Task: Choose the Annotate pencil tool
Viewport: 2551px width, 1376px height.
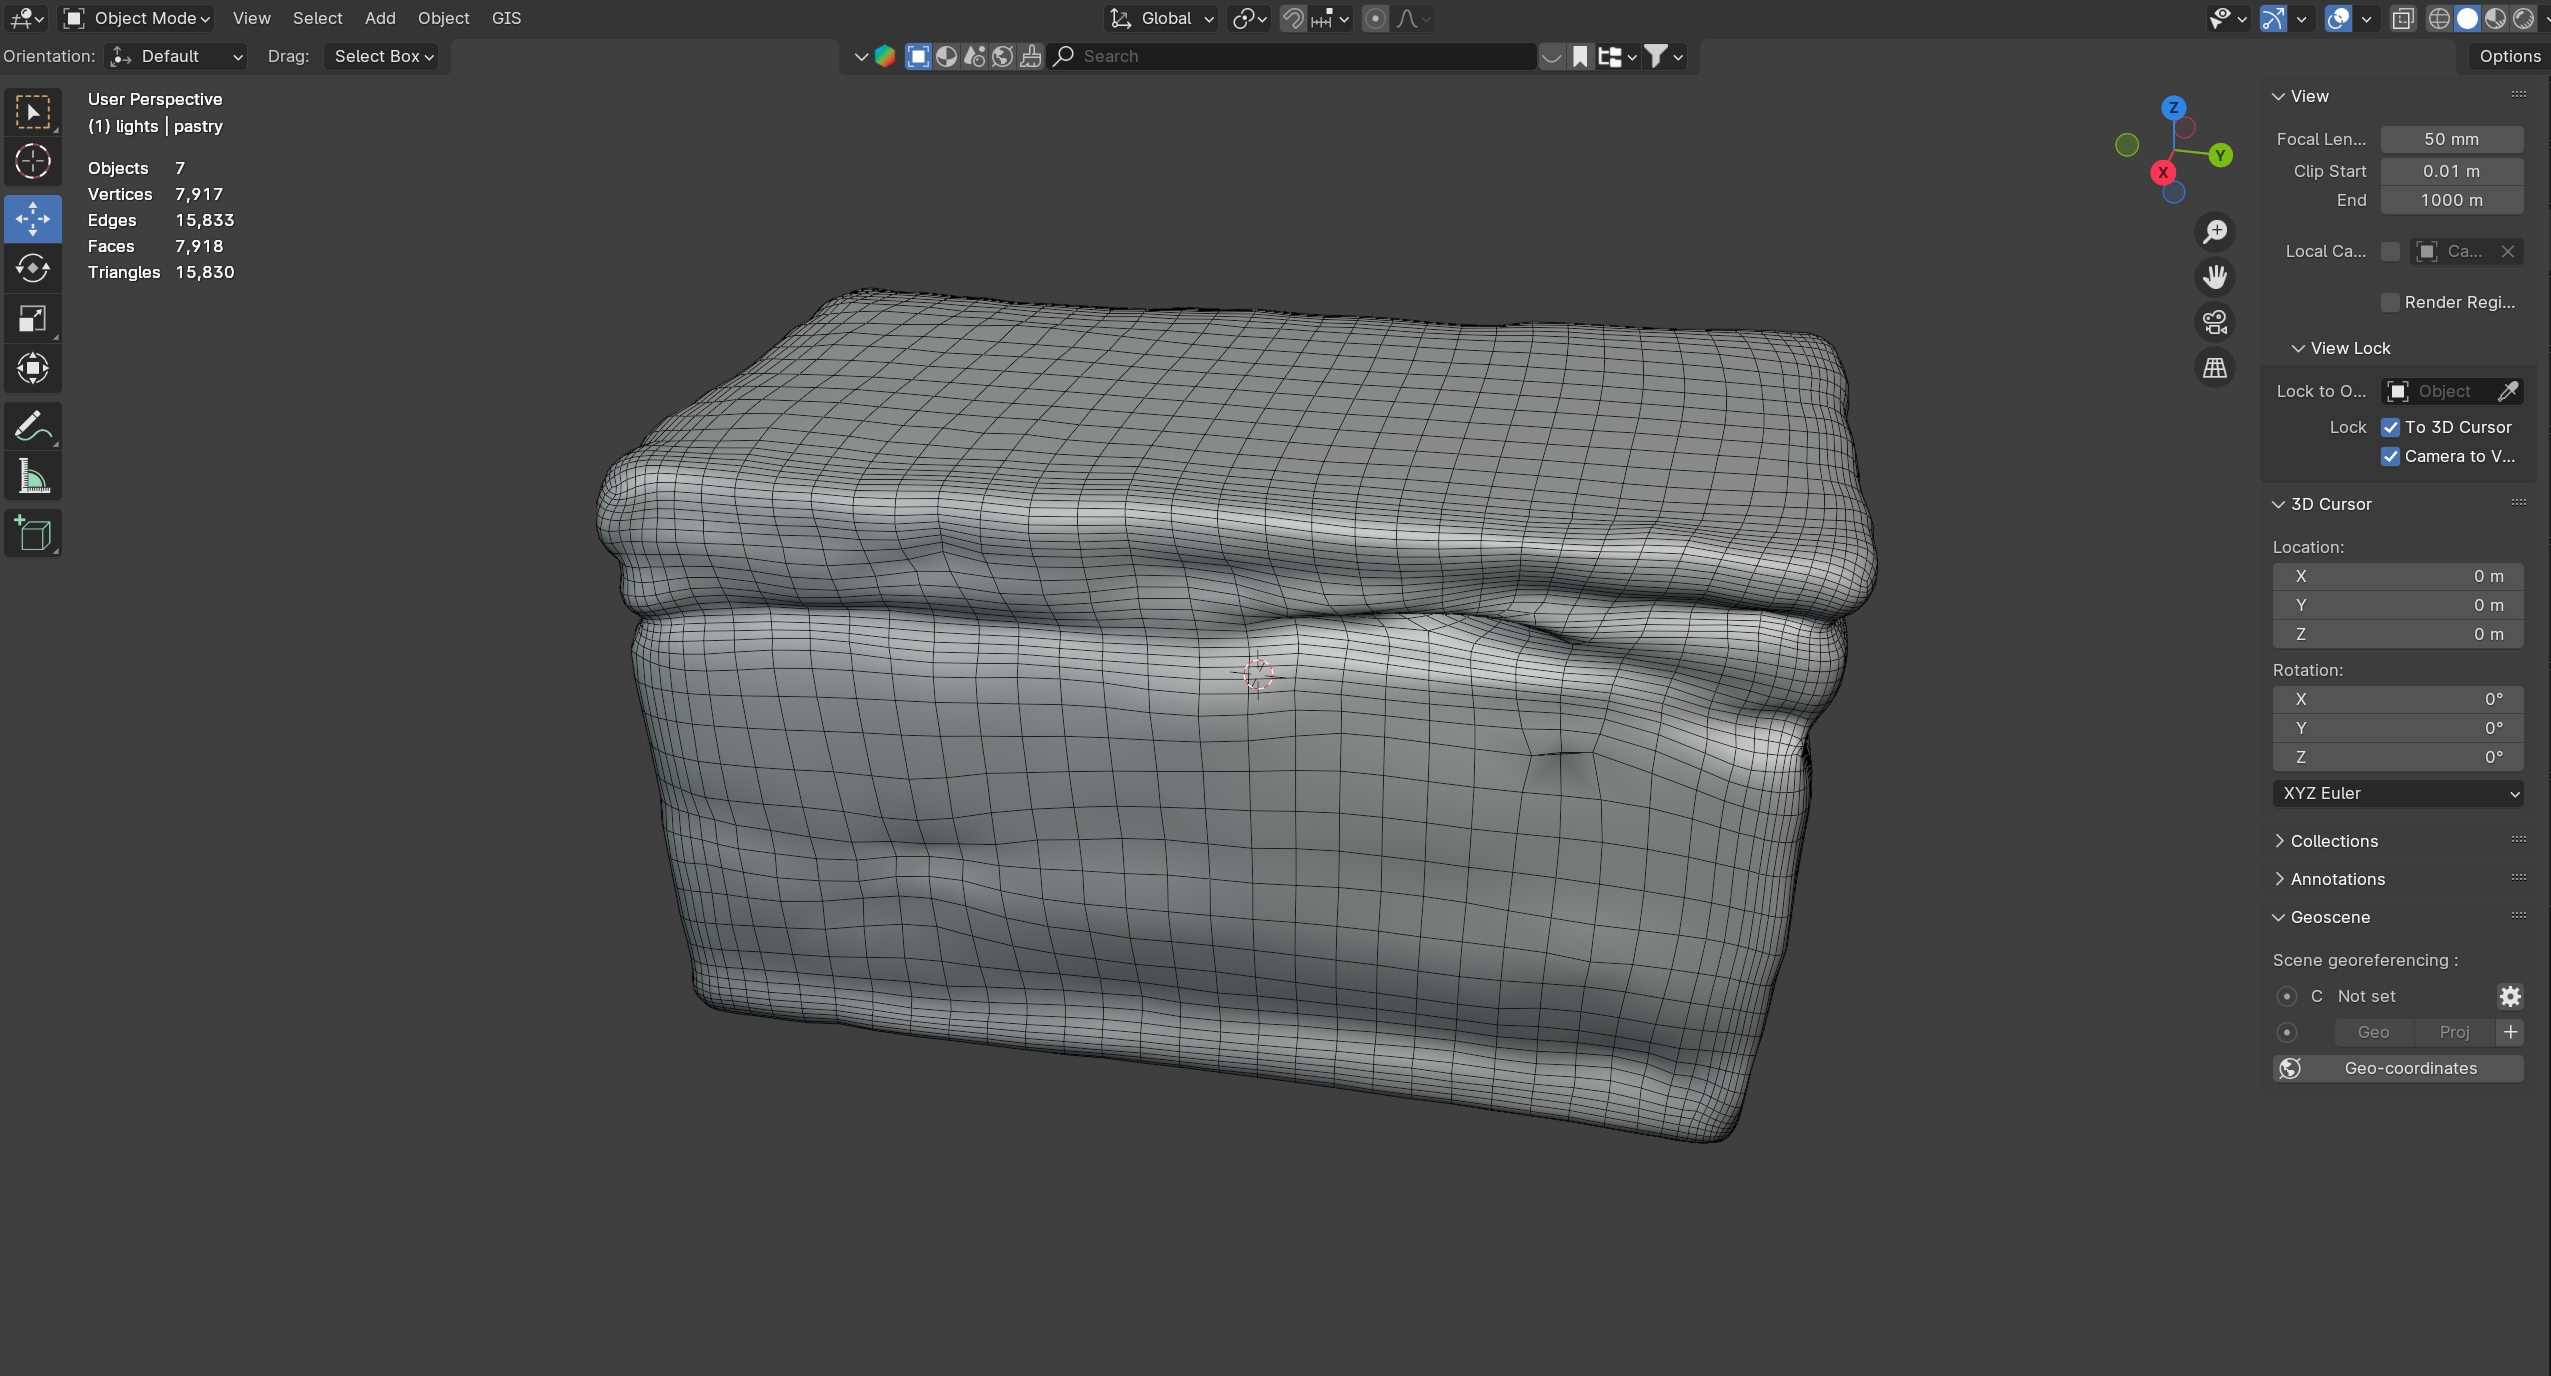Action: tap(33, 427)
